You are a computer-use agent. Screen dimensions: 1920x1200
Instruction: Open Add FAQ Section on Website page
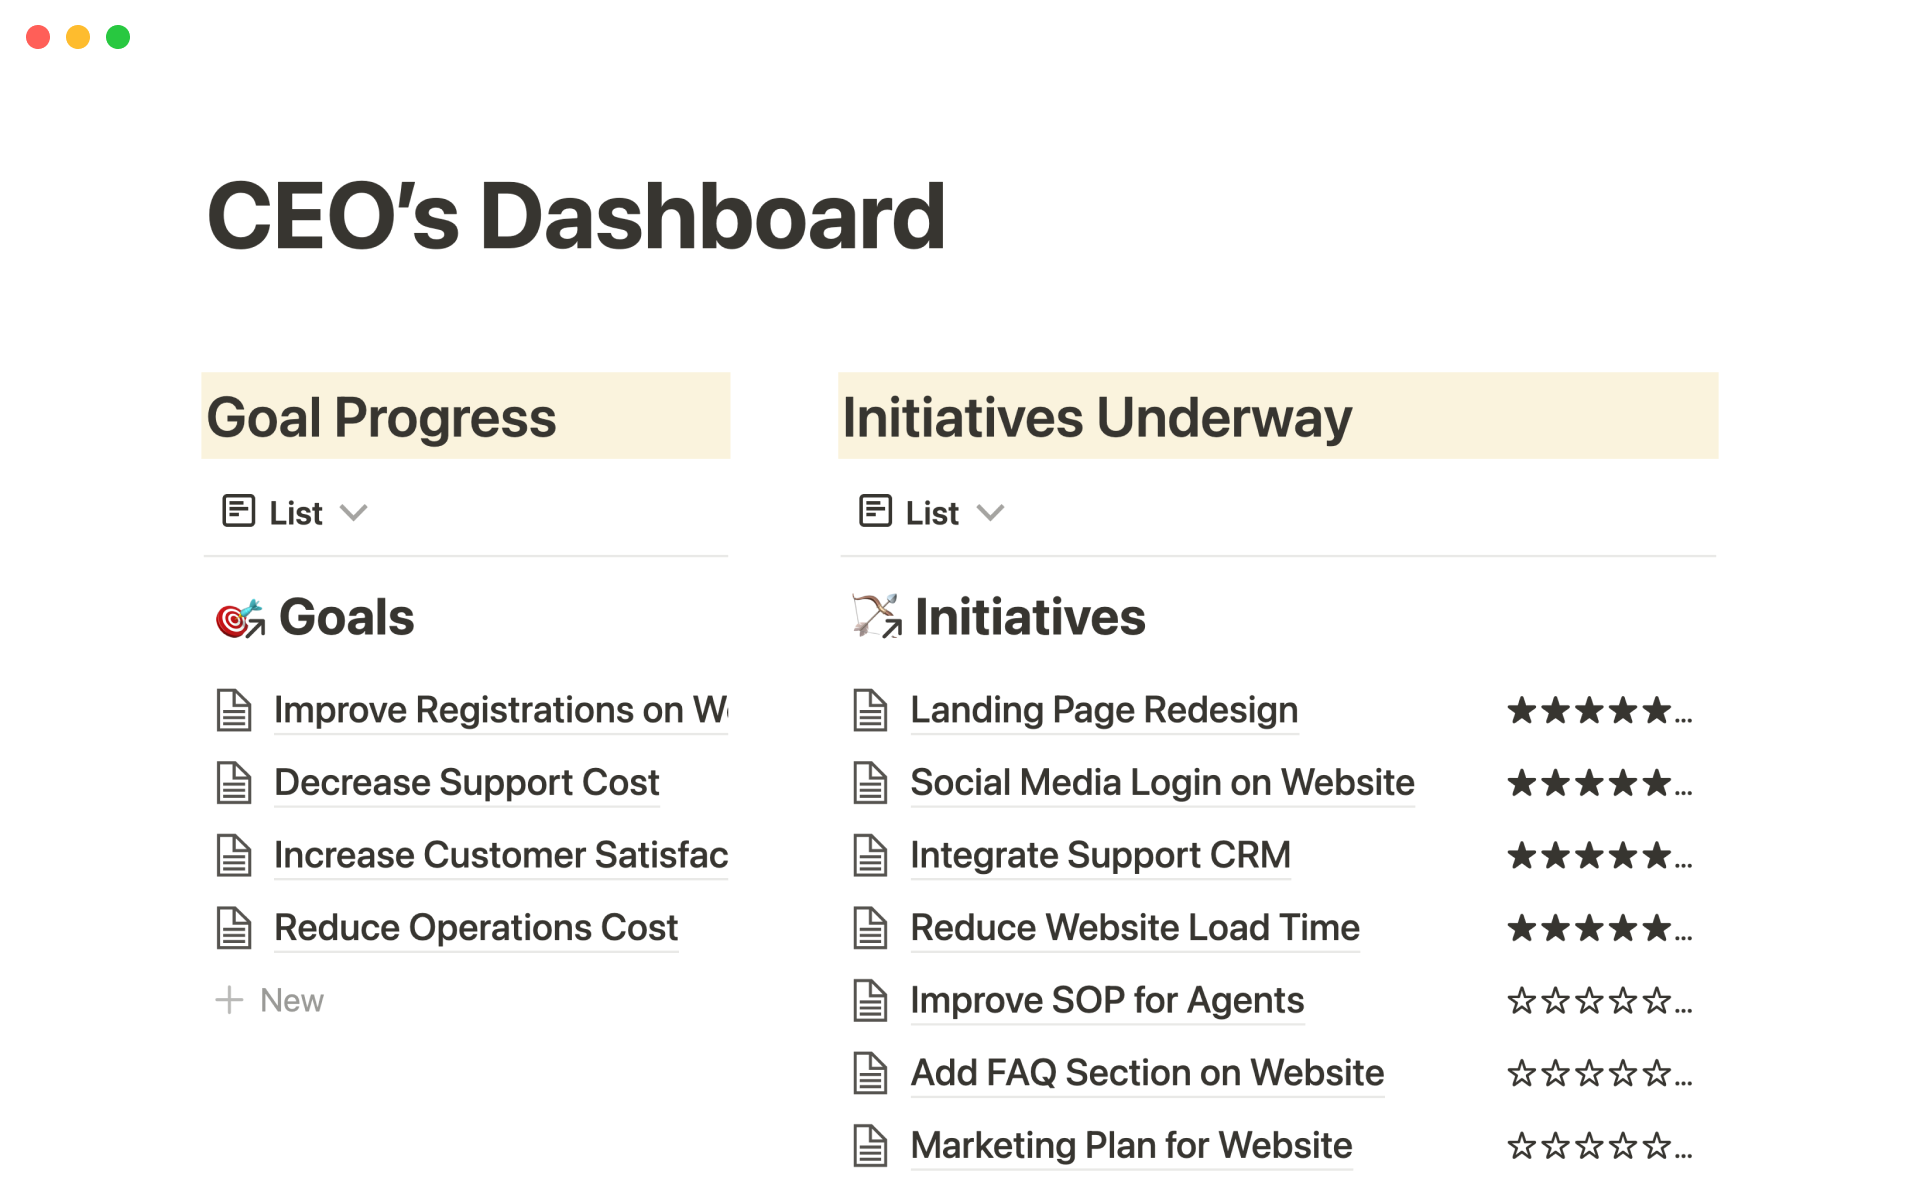(1147, 1073)
